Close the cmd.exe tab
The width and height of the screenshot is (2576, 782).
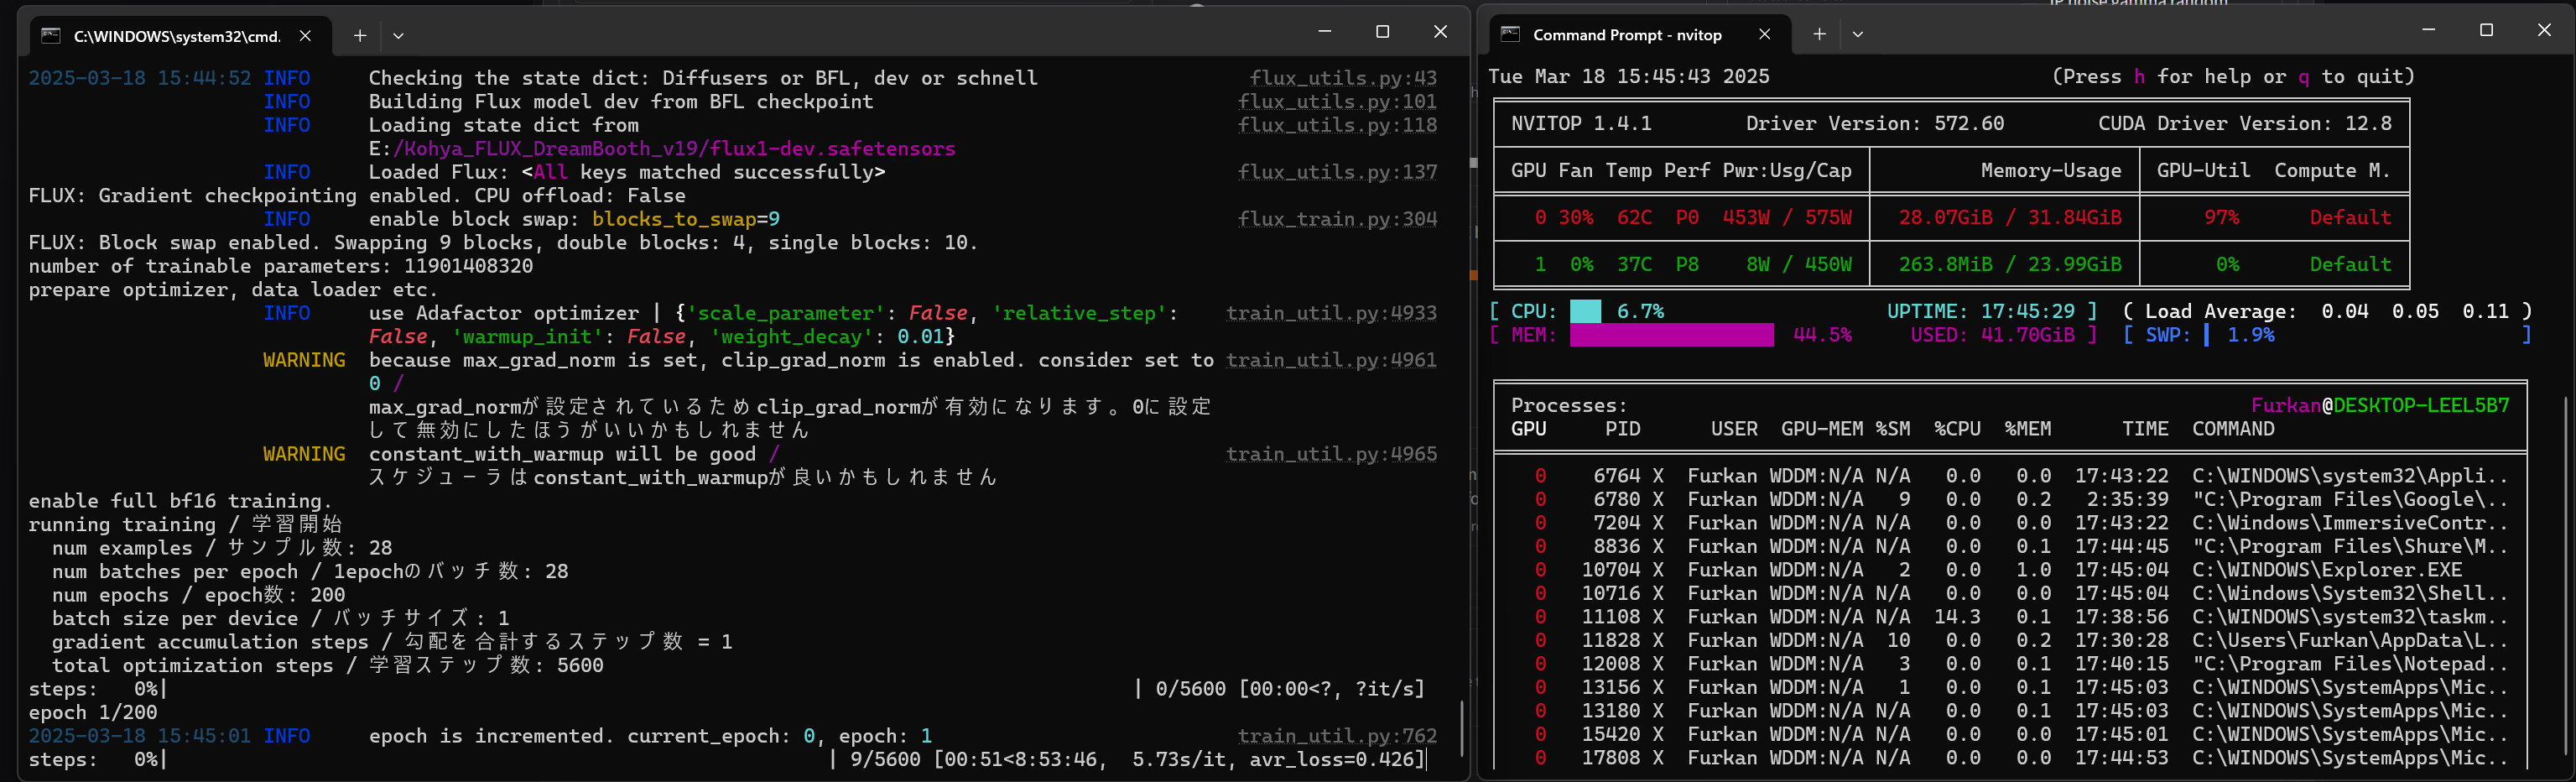click(305, 36)
